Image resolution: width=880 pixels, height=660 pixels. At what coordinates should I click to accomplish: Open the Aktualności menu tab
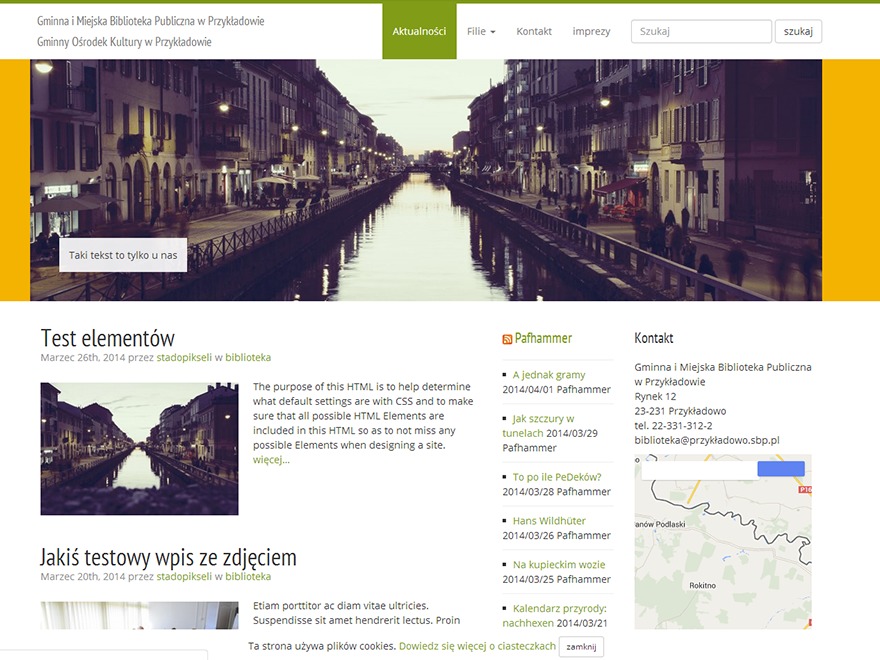[419, 31]
